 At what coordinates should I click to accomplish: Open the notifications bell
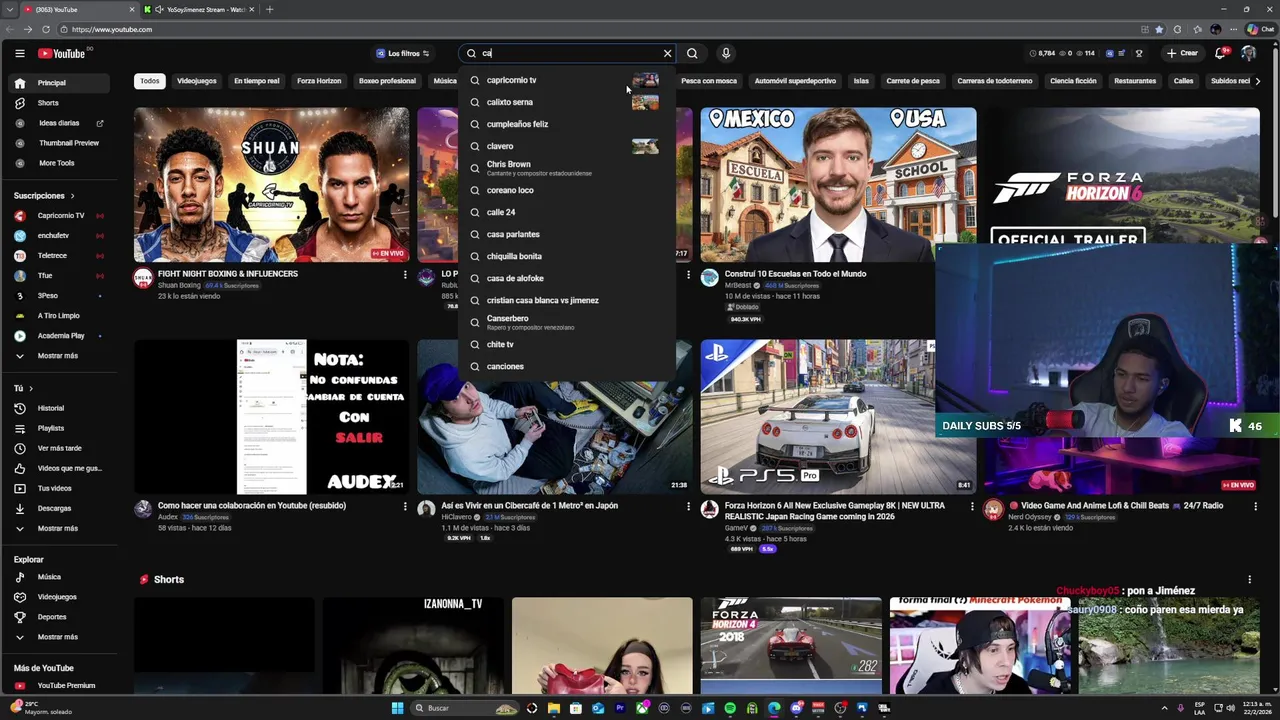click(1220, 53)
